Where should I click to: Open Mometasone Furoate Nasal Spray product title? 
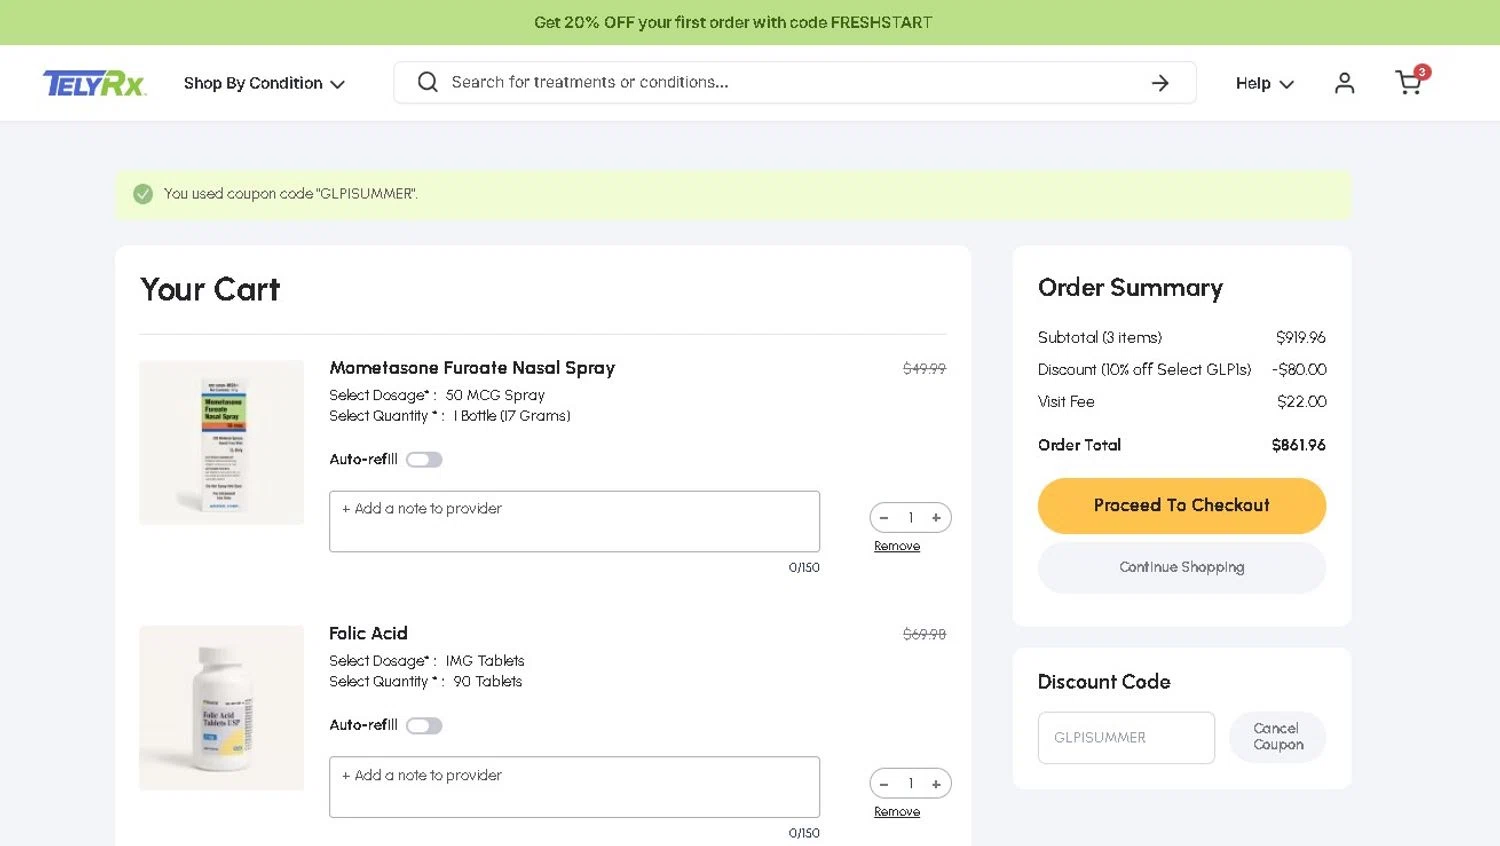click(472, 368)
